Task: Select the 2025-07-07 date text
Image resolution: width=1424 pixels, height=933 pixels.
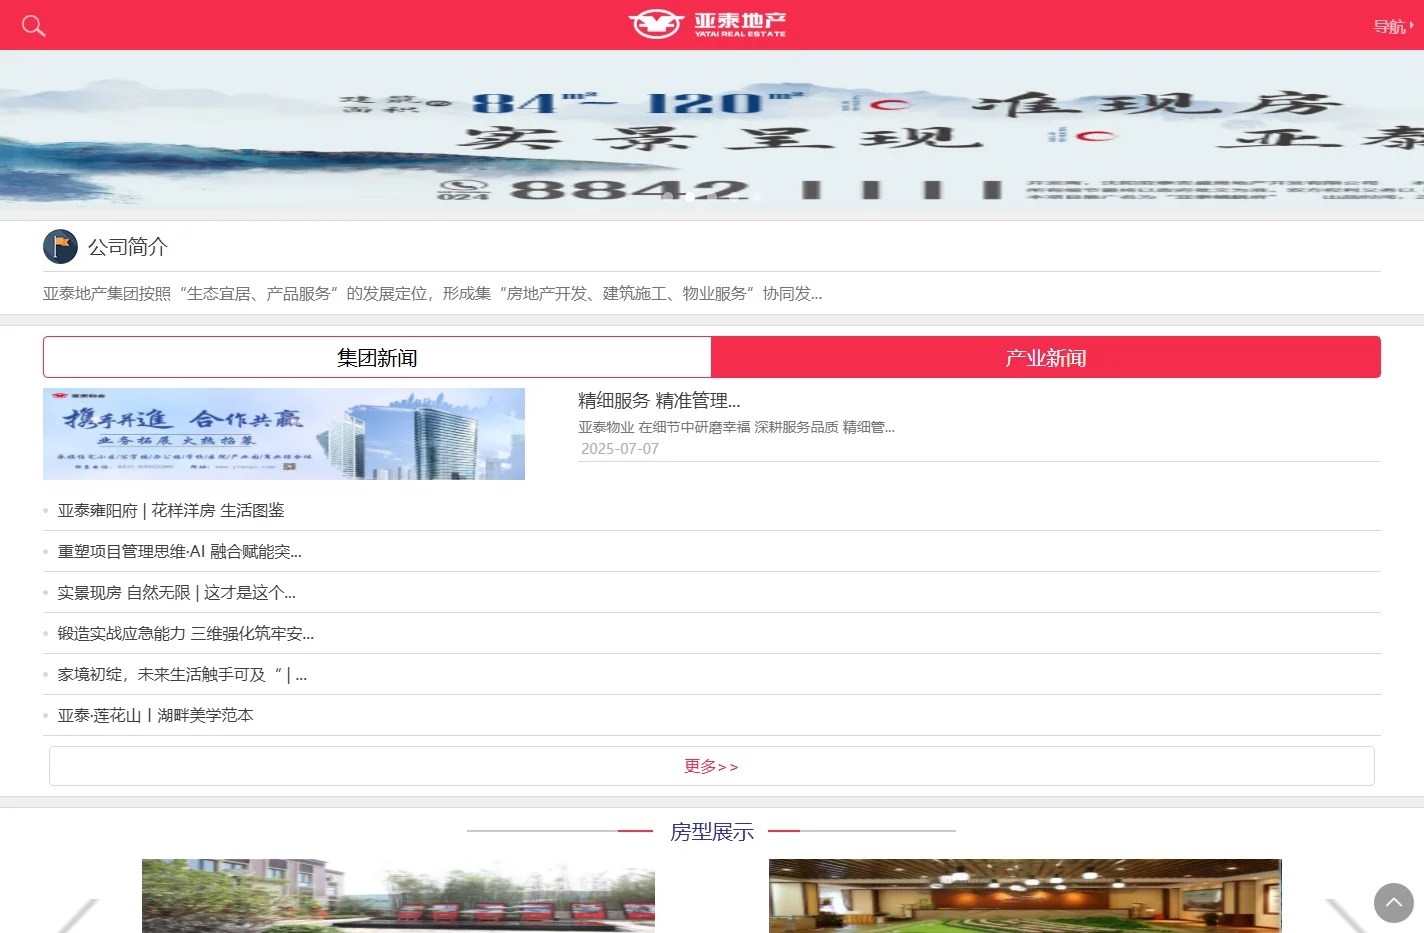Action: (x=620, y=449)
